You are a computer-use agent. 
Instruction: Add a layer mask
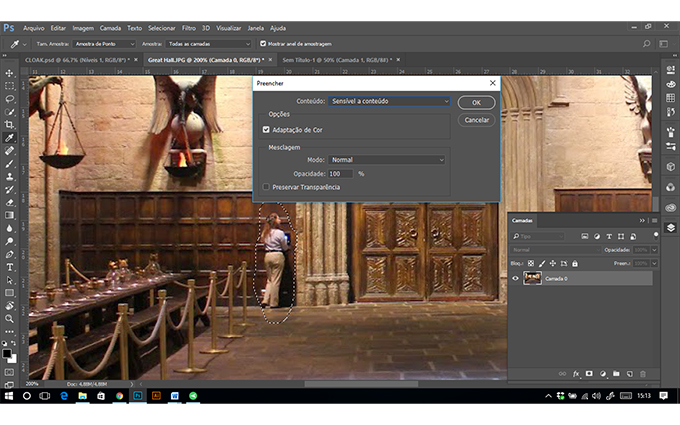[x=589, y=373]
